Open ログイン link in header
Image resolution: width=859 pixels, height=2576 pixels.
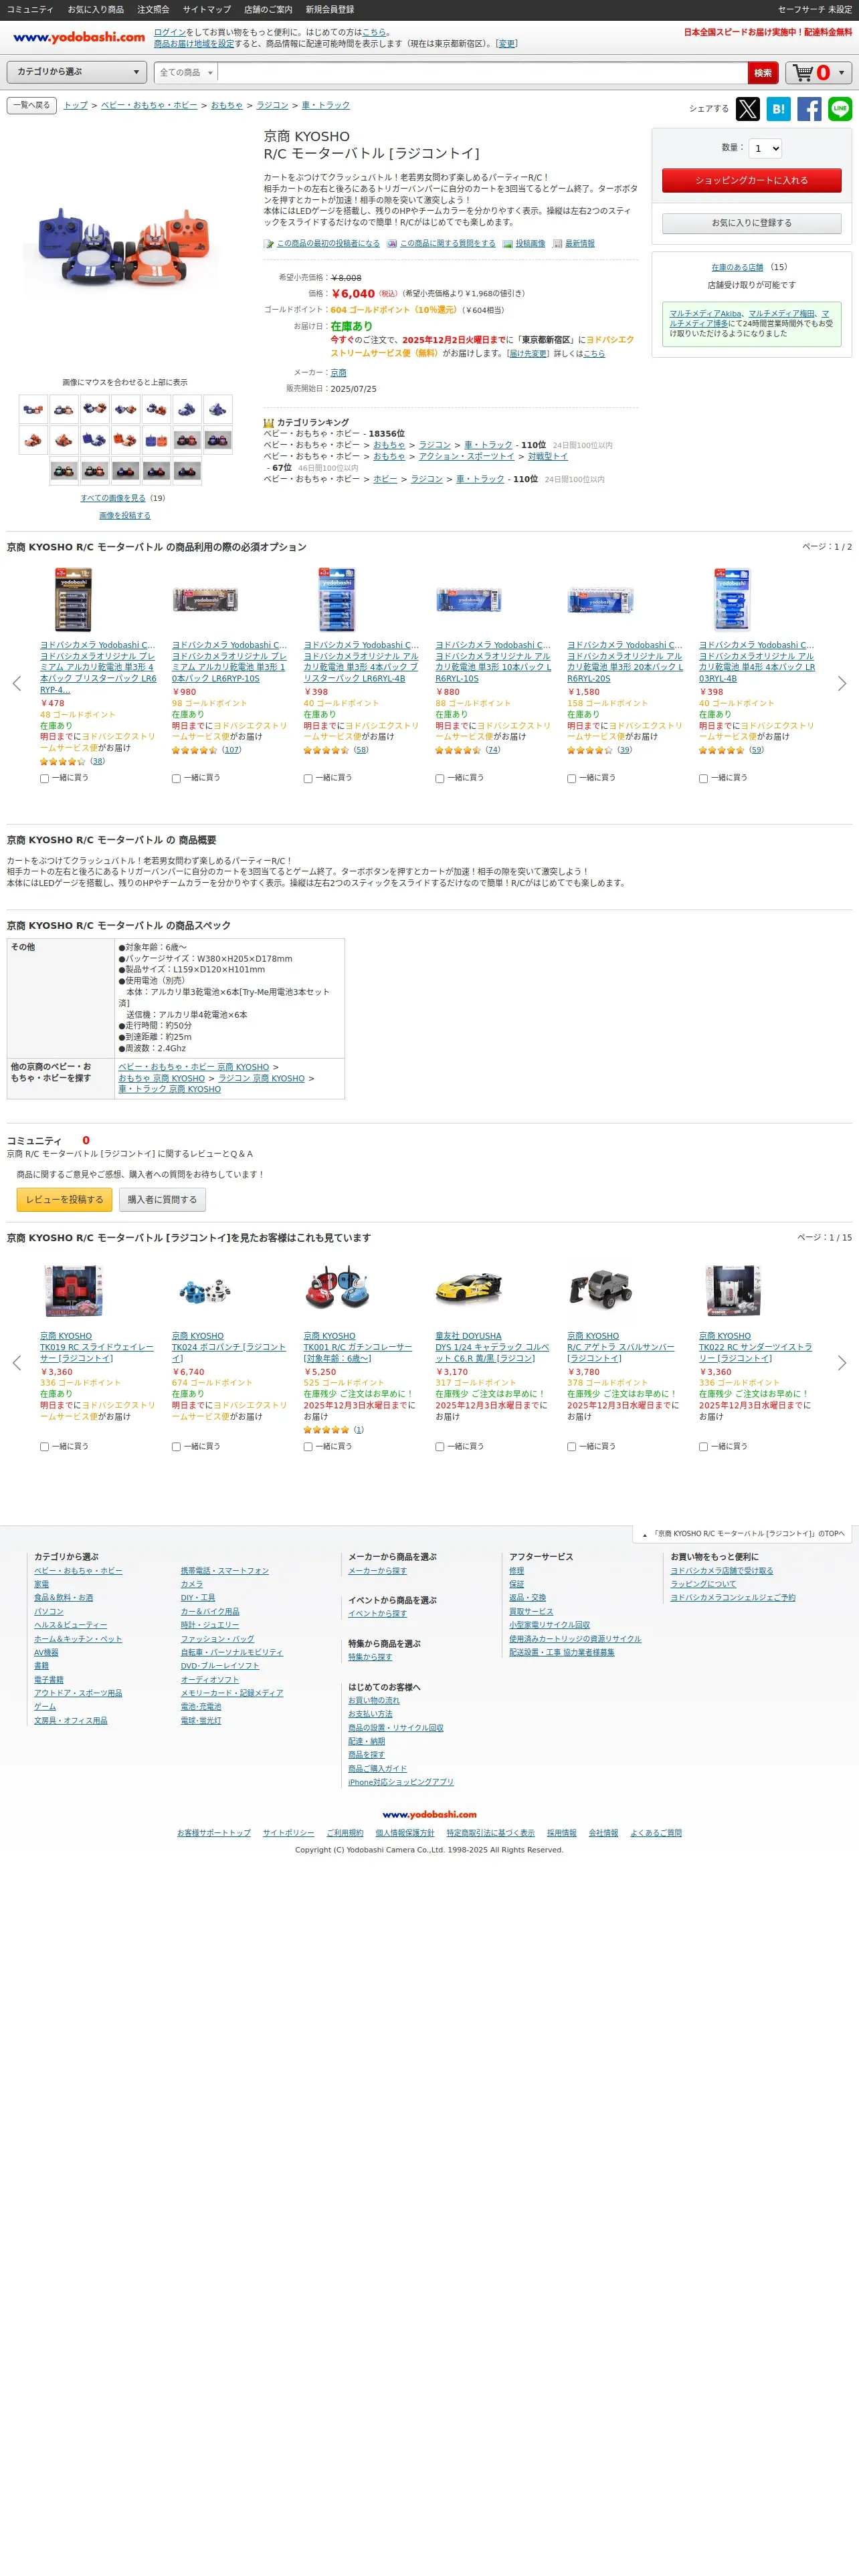point(170,32)
